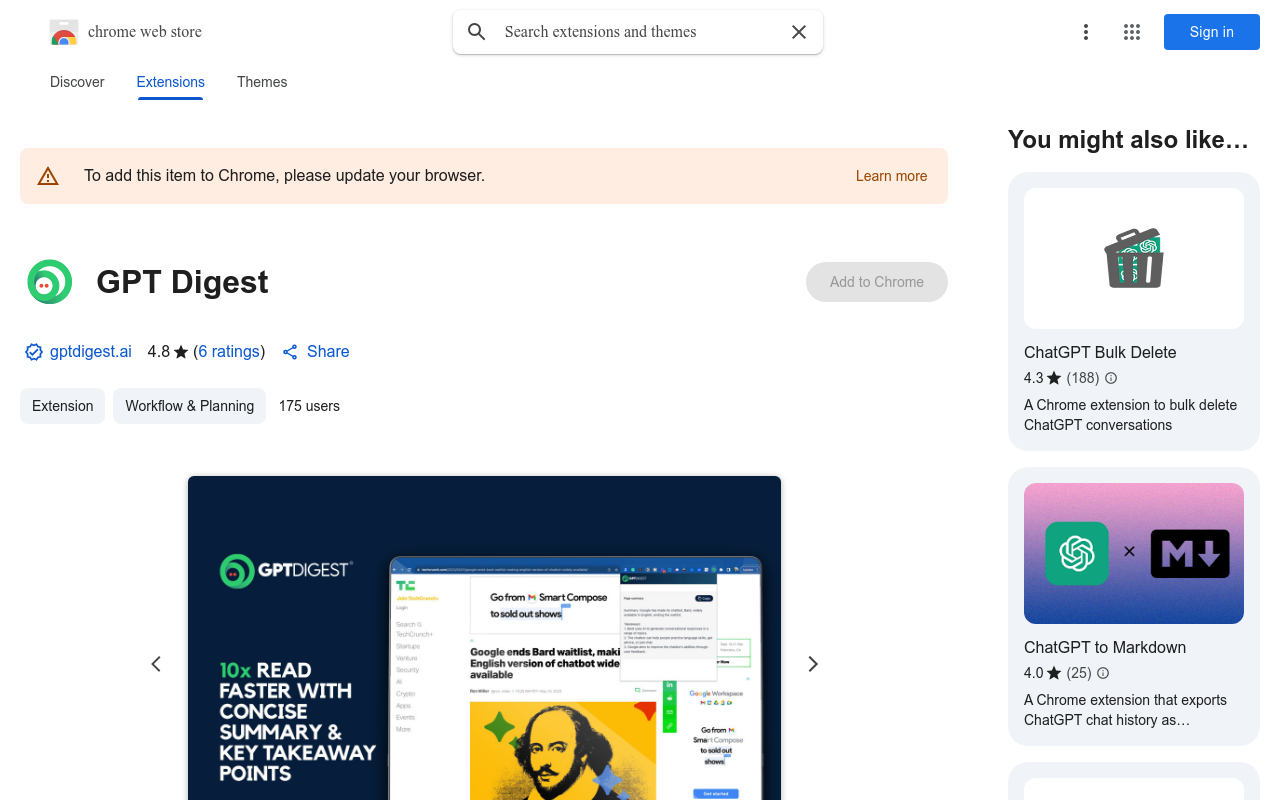1280x800 pixels.
Task: Open the ChatGPT Bulk Delete title
Action: click(x=1100, y=352)
